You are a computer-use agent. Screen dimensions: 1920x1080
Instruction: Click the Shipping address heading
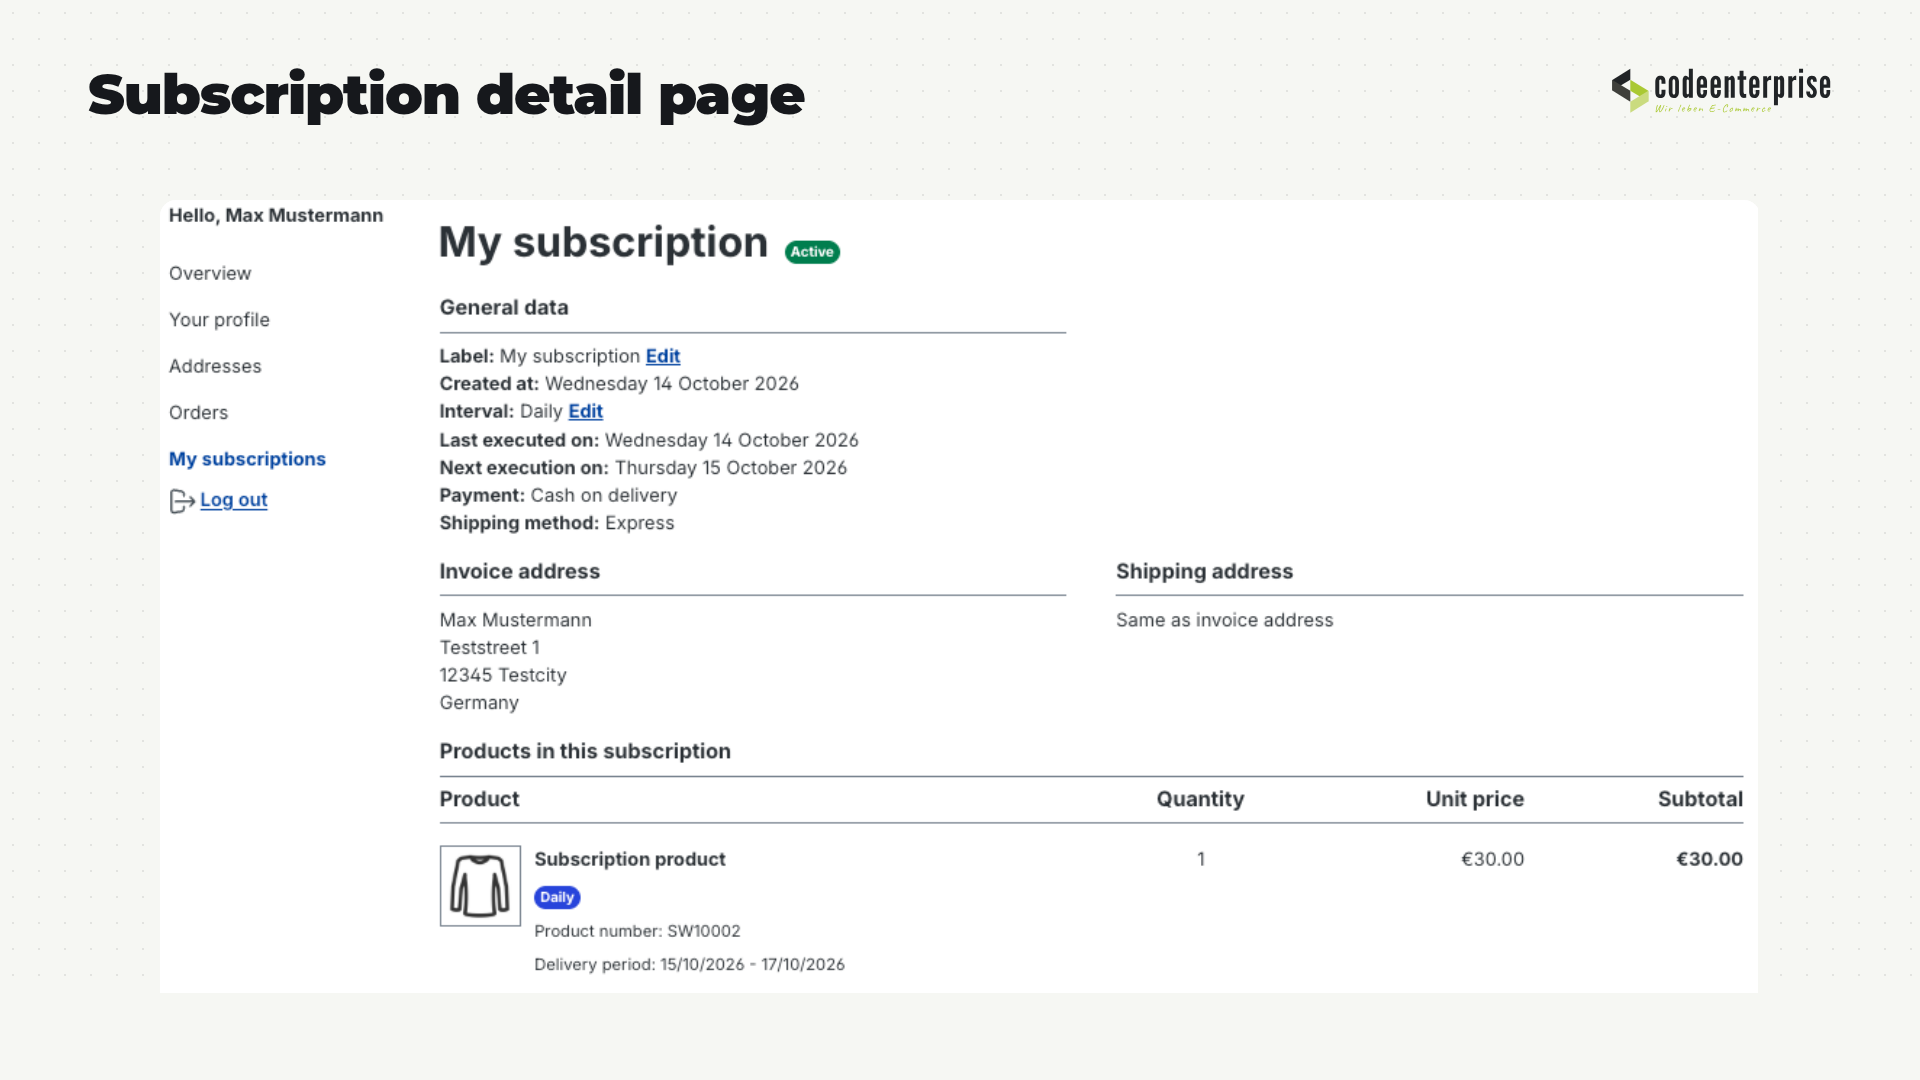[x=1204, y=572]
